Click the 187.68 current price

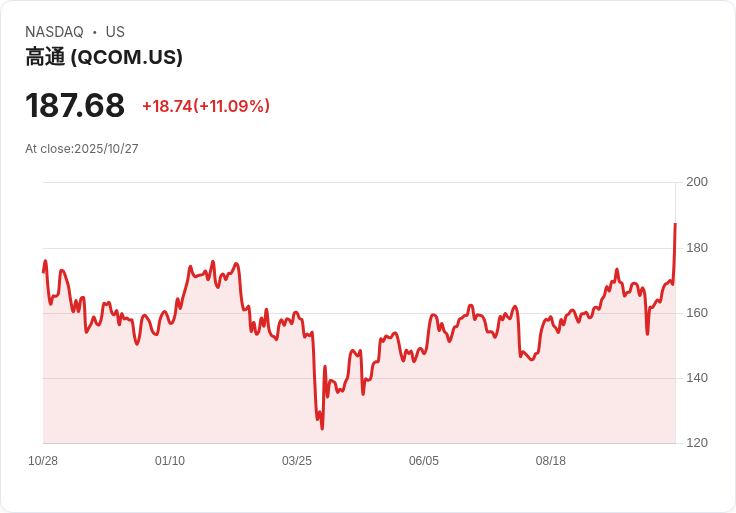75,105
